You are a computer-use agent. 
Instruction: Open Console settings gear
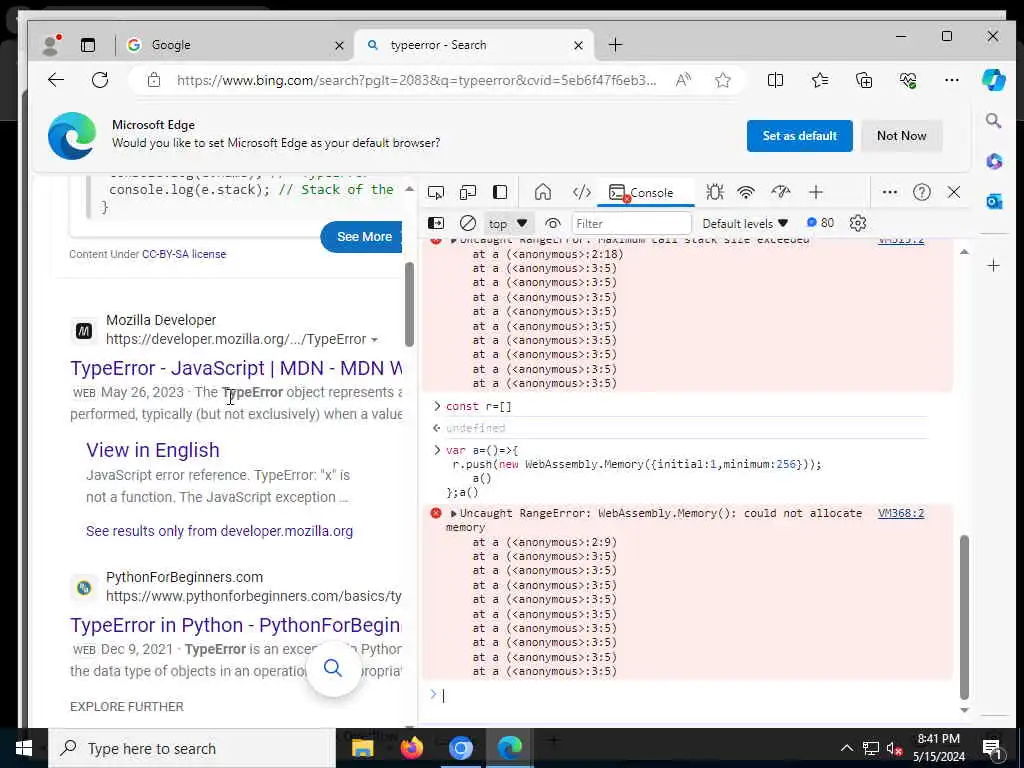tap(857, 223)
